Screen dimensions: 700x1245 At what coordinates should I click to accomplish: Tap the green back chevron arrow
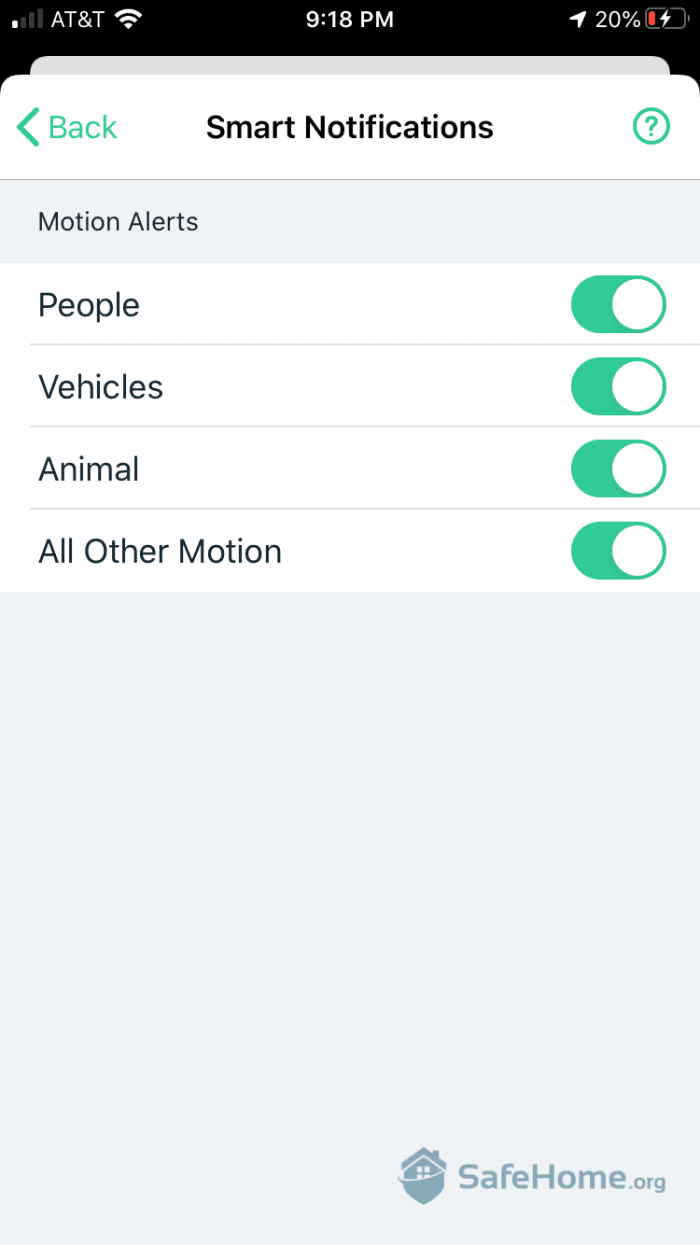(x=28, y=128)
